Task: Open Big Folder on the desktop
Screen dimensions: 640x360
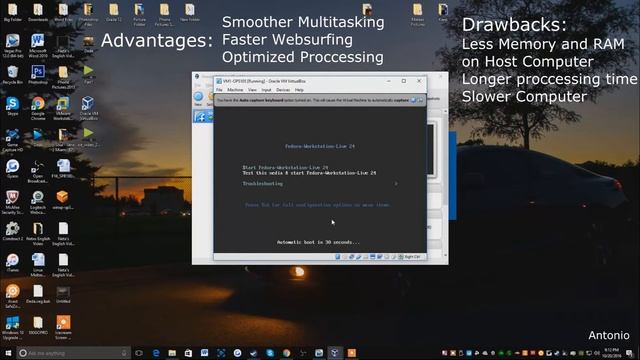Action: tap(13, 13)
